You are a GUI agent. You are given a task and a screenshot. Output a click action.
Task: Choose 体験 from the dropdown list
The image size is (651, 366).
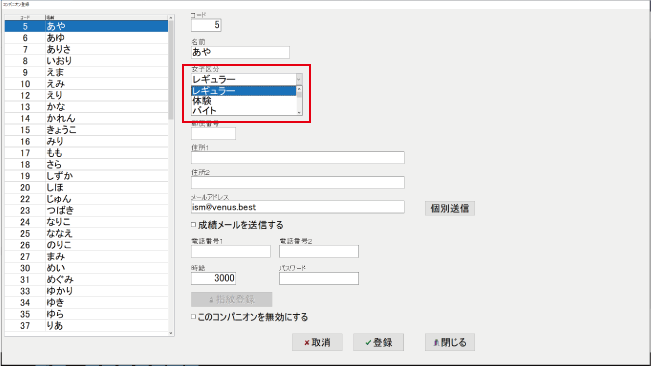(x=243, y=100)
